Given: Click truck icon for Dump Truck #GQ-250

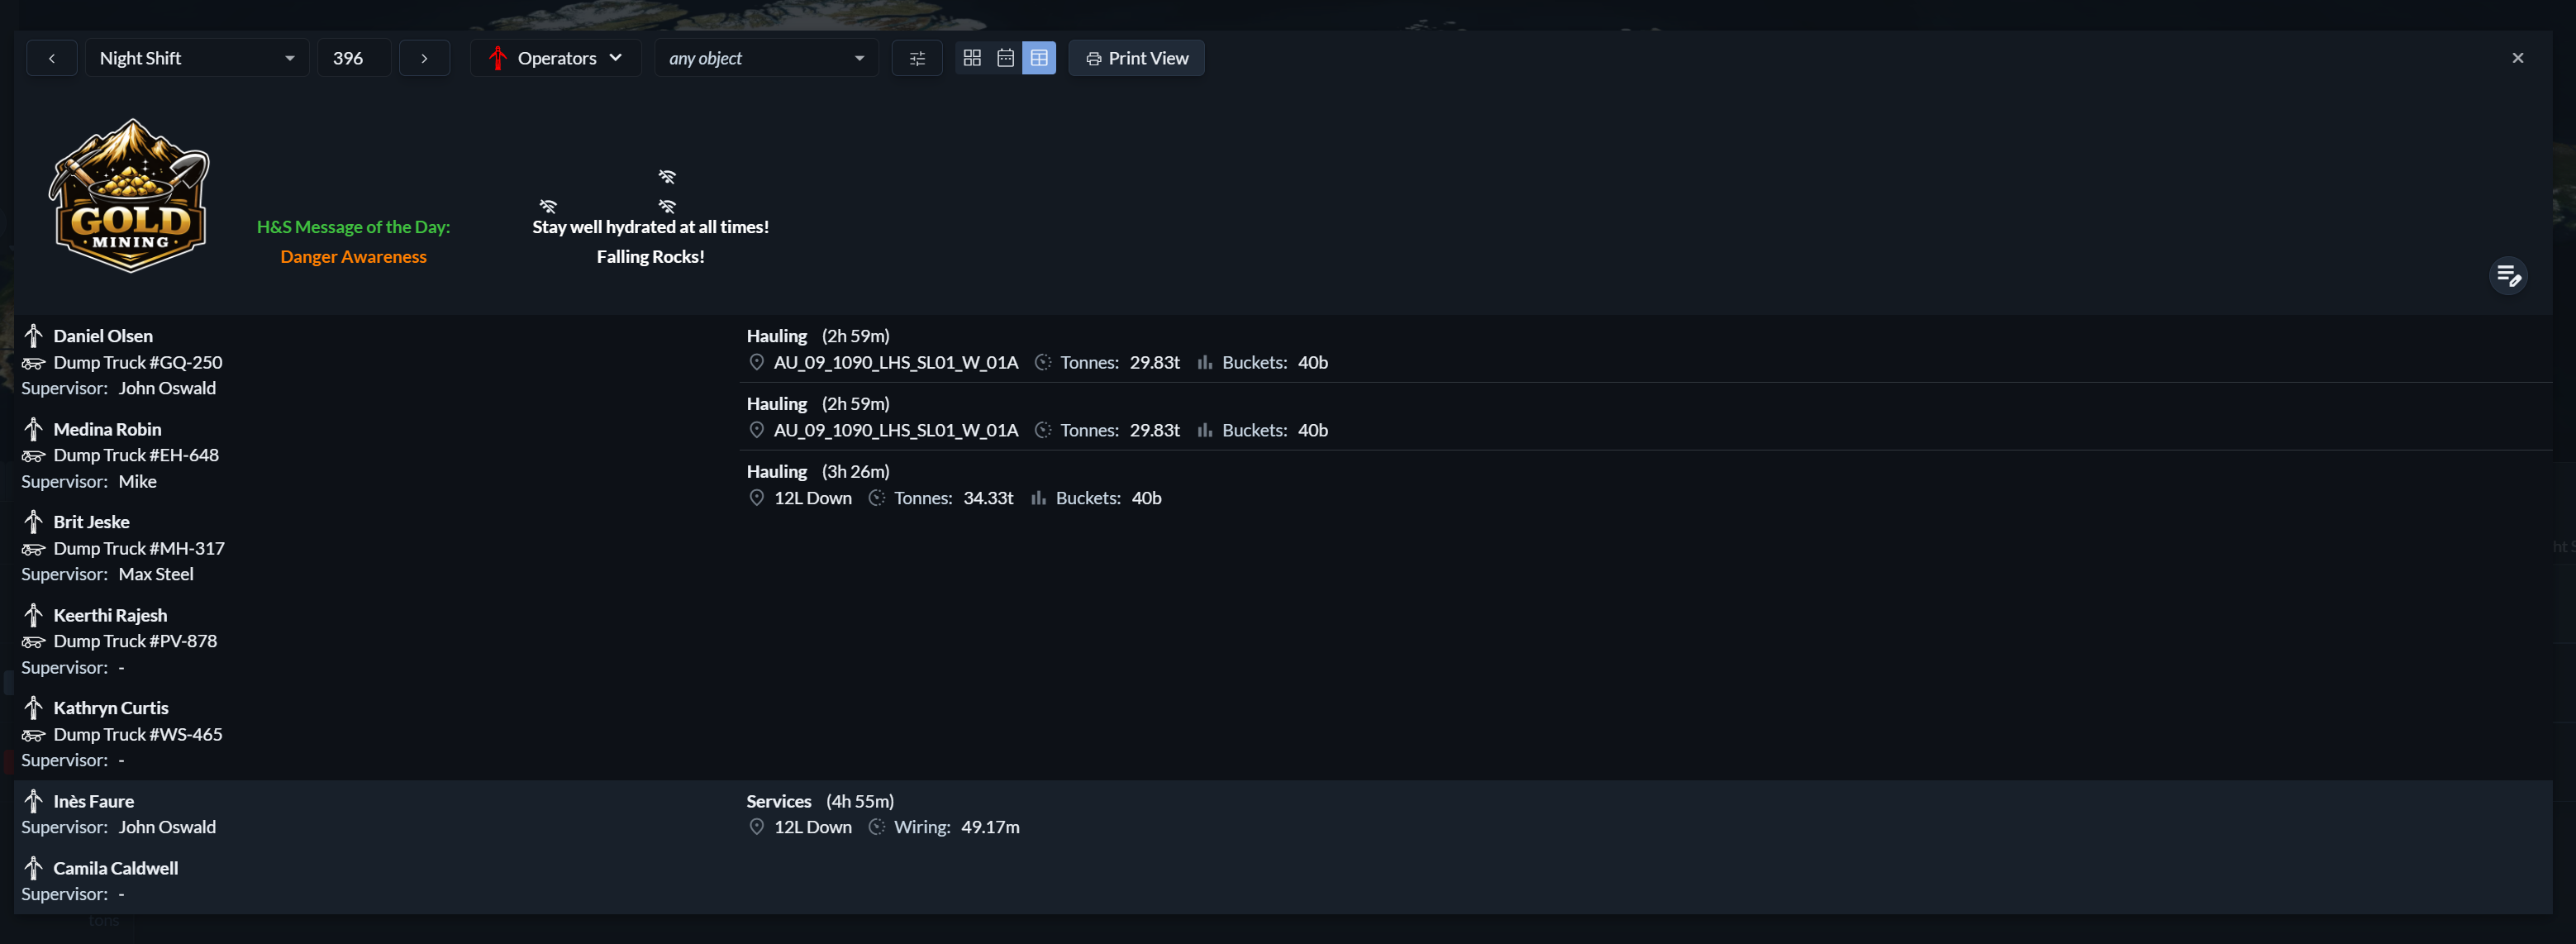Looking at the screenshot, I should (x=33, y=363).
